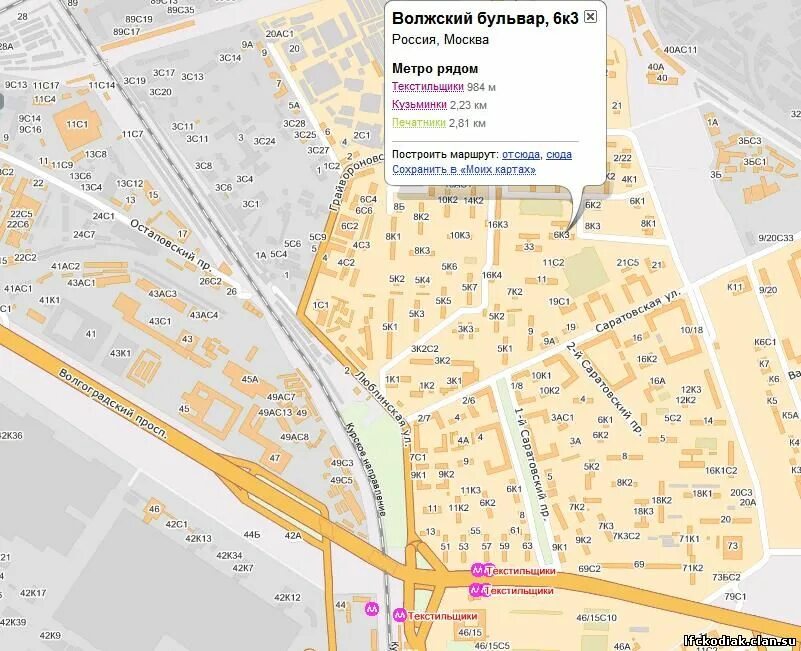Click building label 16К3

click(498, 224)
